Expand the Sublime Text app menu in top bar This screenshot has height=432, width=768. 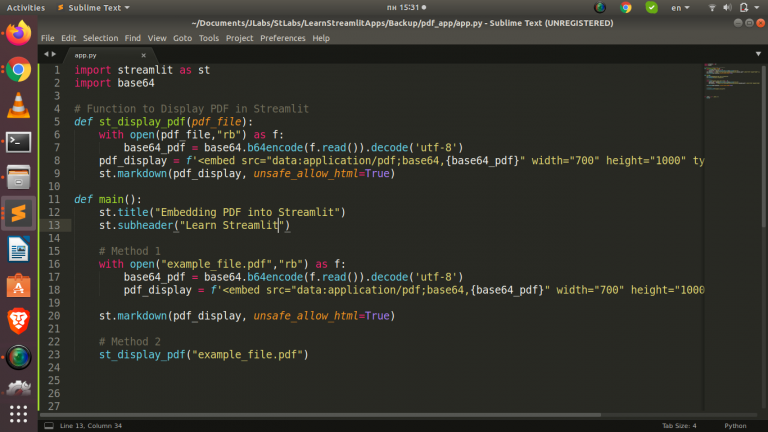(94, 7)
